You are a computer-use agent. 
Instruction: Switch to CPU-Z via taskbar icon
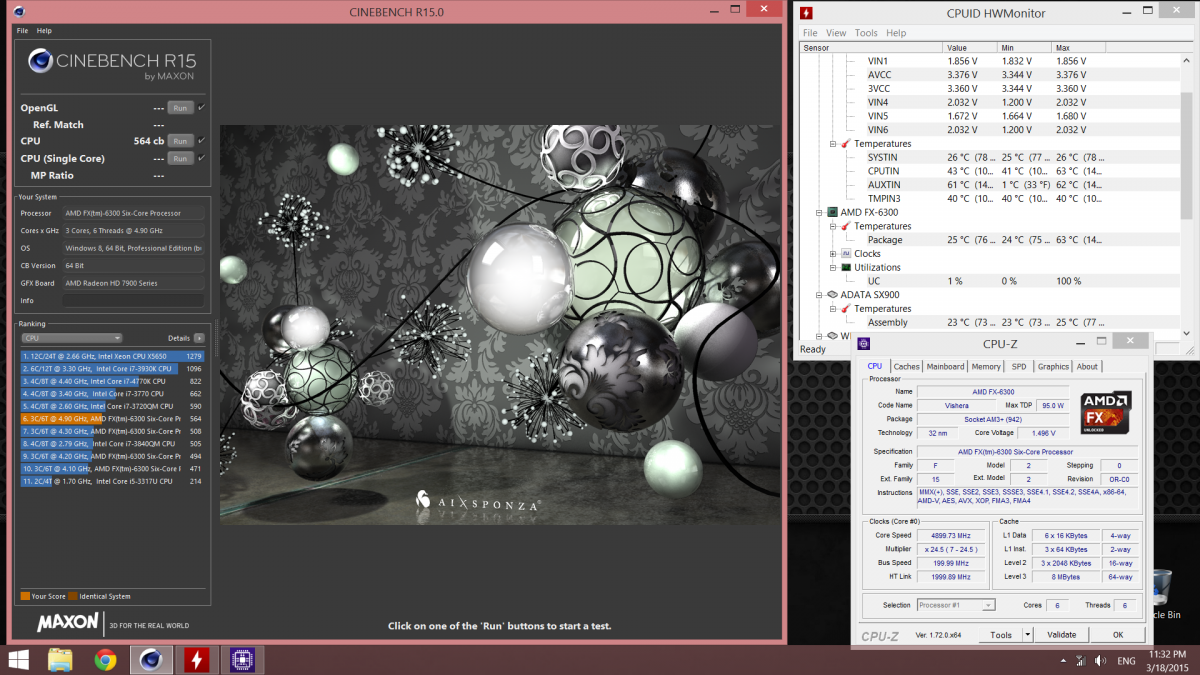pos(242,659)
